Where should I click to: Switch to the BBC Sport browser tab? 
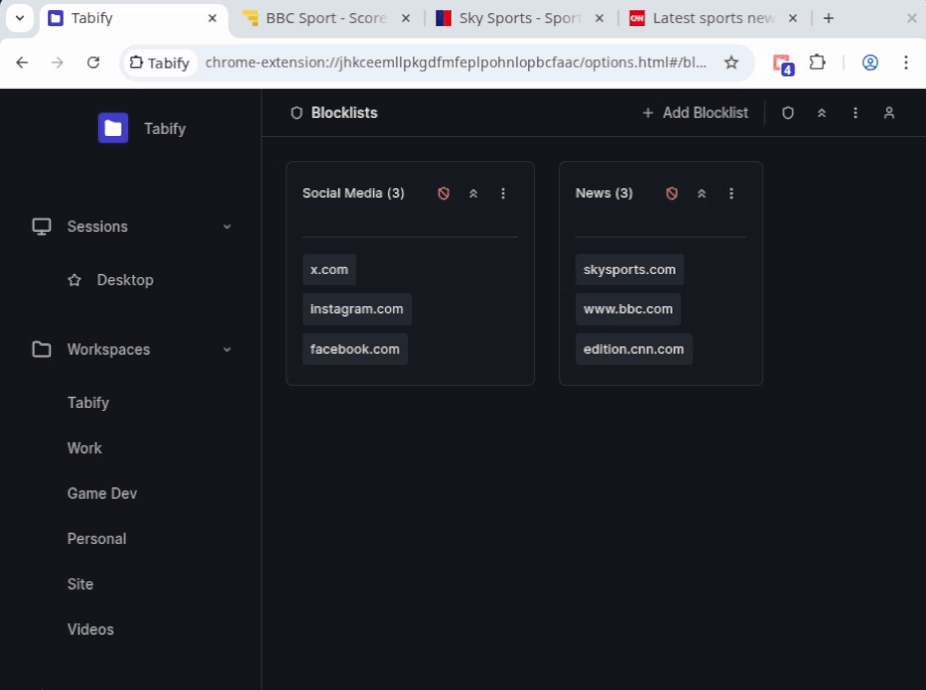[x=327, y=18]
